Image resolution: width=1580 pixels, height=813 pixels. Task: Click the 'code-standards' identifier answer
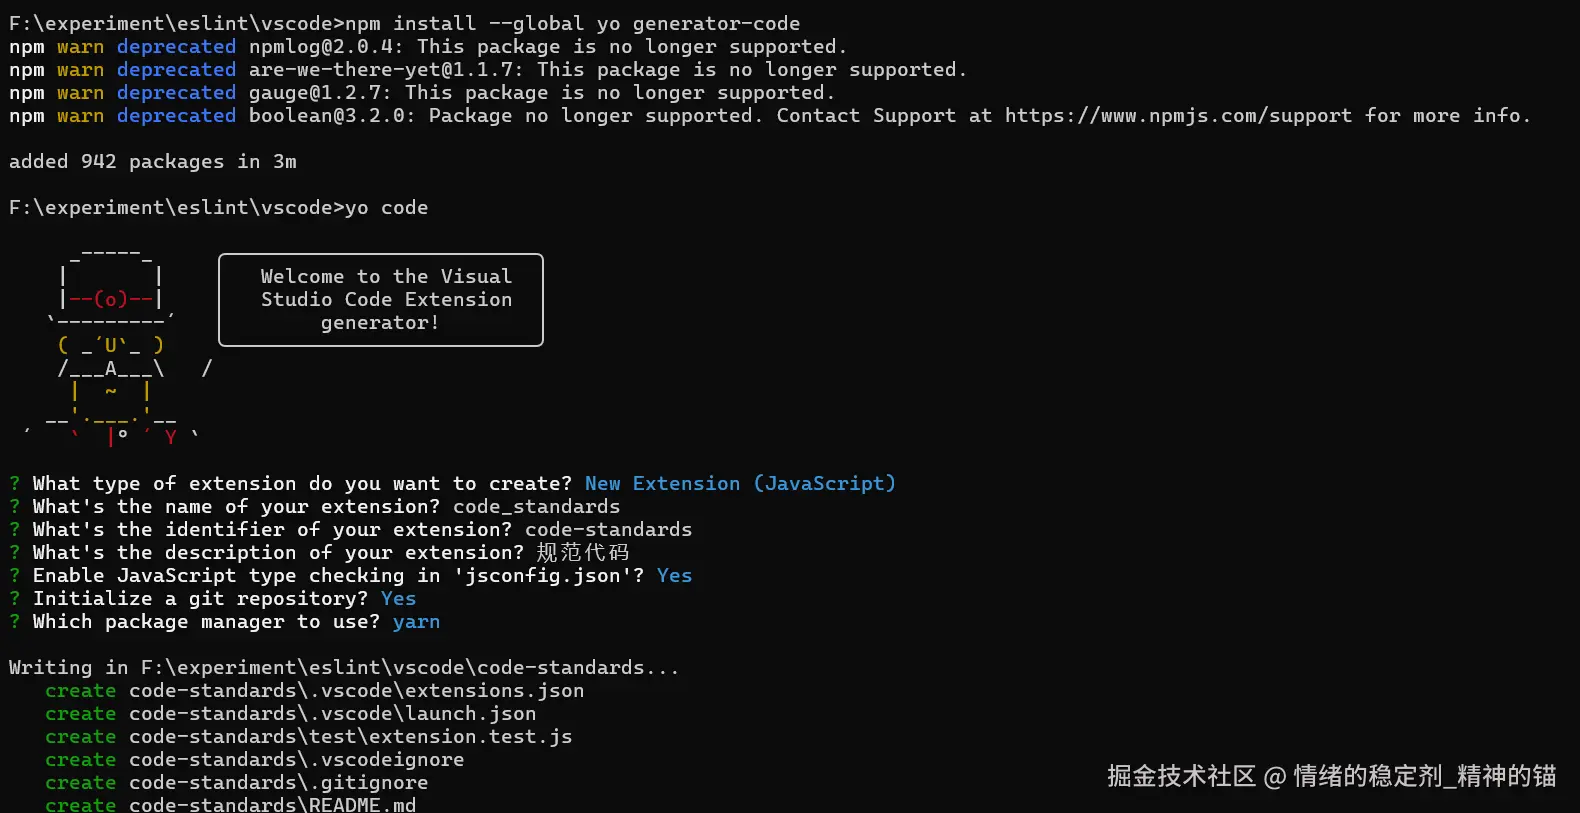pyautogui.click(x=608, y=530)
